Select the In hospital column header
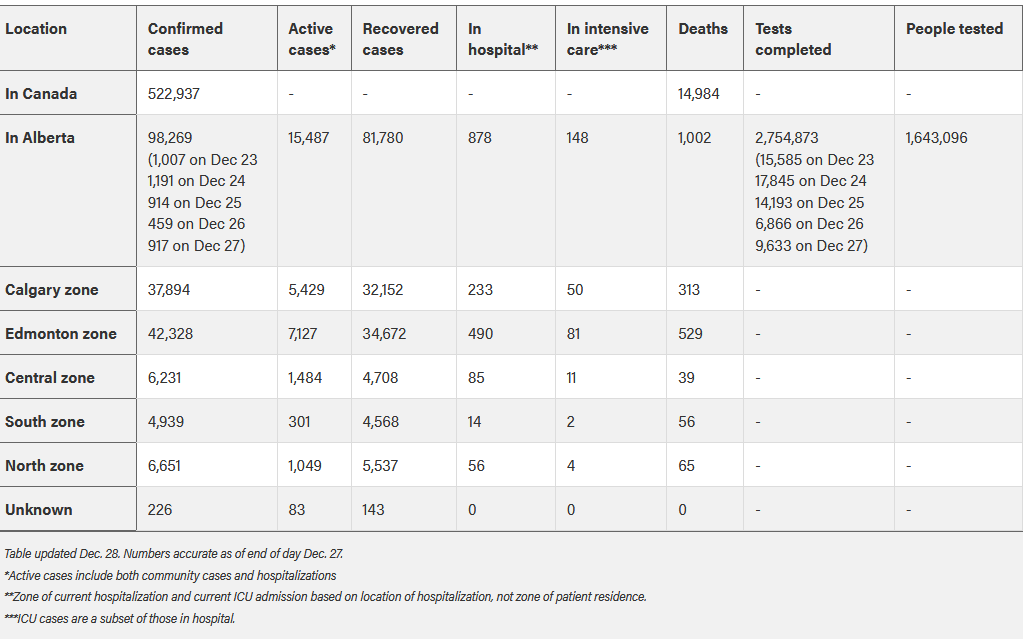The height and width of the screenshot is (639, 1030). coord(503,39)
